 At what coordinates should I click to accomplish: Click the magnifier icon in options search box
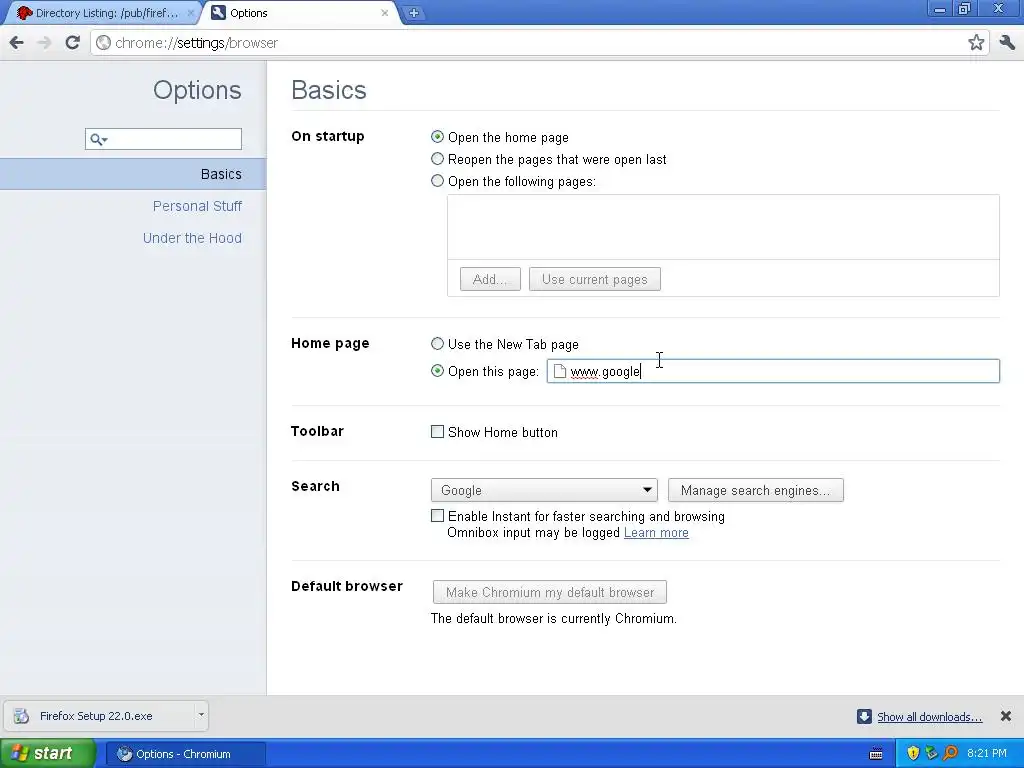pyautogui.click(x=98, y=139)
